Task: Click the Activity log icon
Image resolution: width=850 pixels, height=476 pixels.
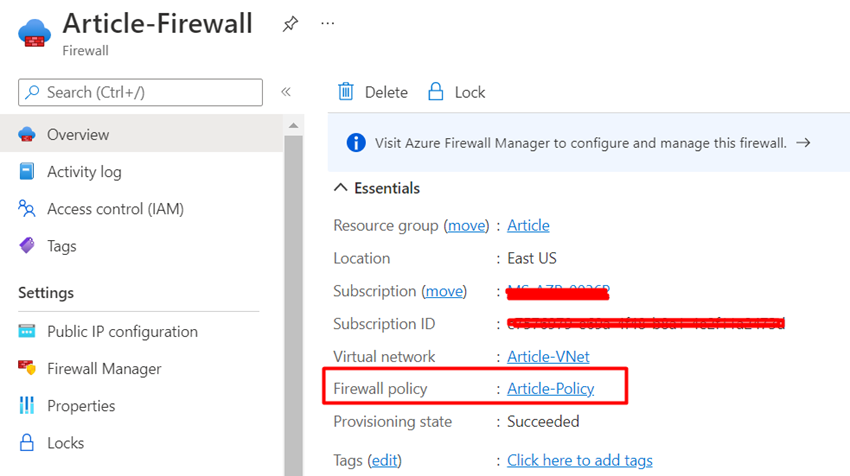Action: [27, 171]
